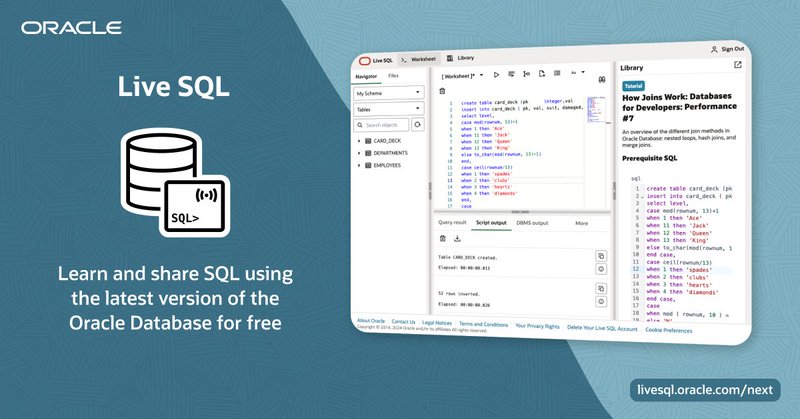Copy the '52 rows inserted' output
Screen dimensions: 800x419
click(601, 288)
